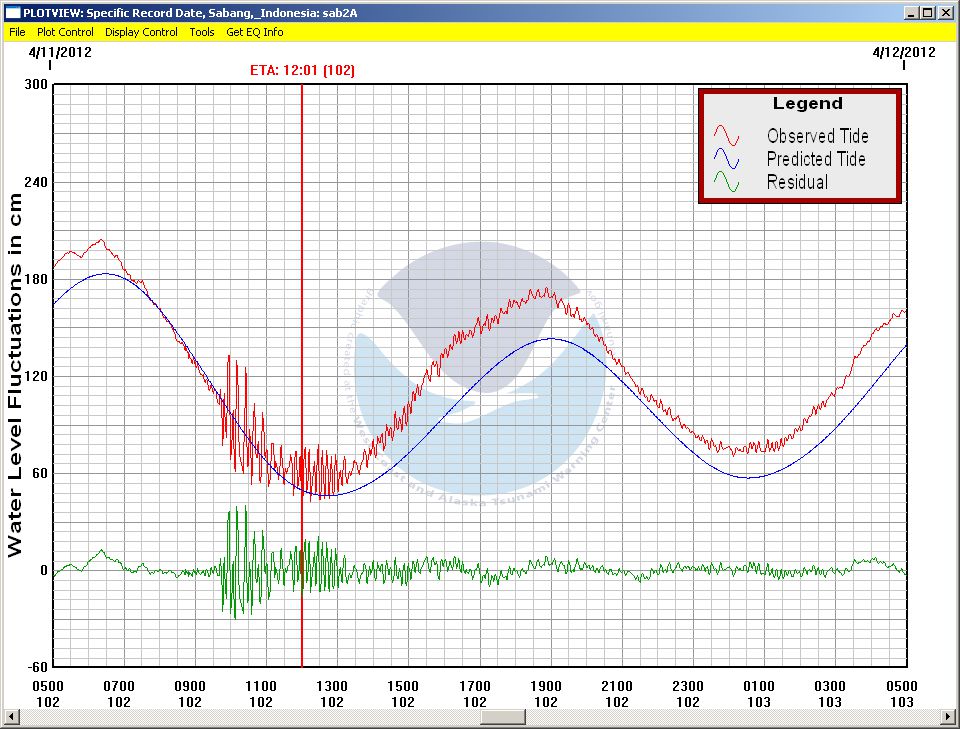This screenshot has width=960, height=729.
Task: Open the Plot Control menu
Action: (x=65, y=32)
